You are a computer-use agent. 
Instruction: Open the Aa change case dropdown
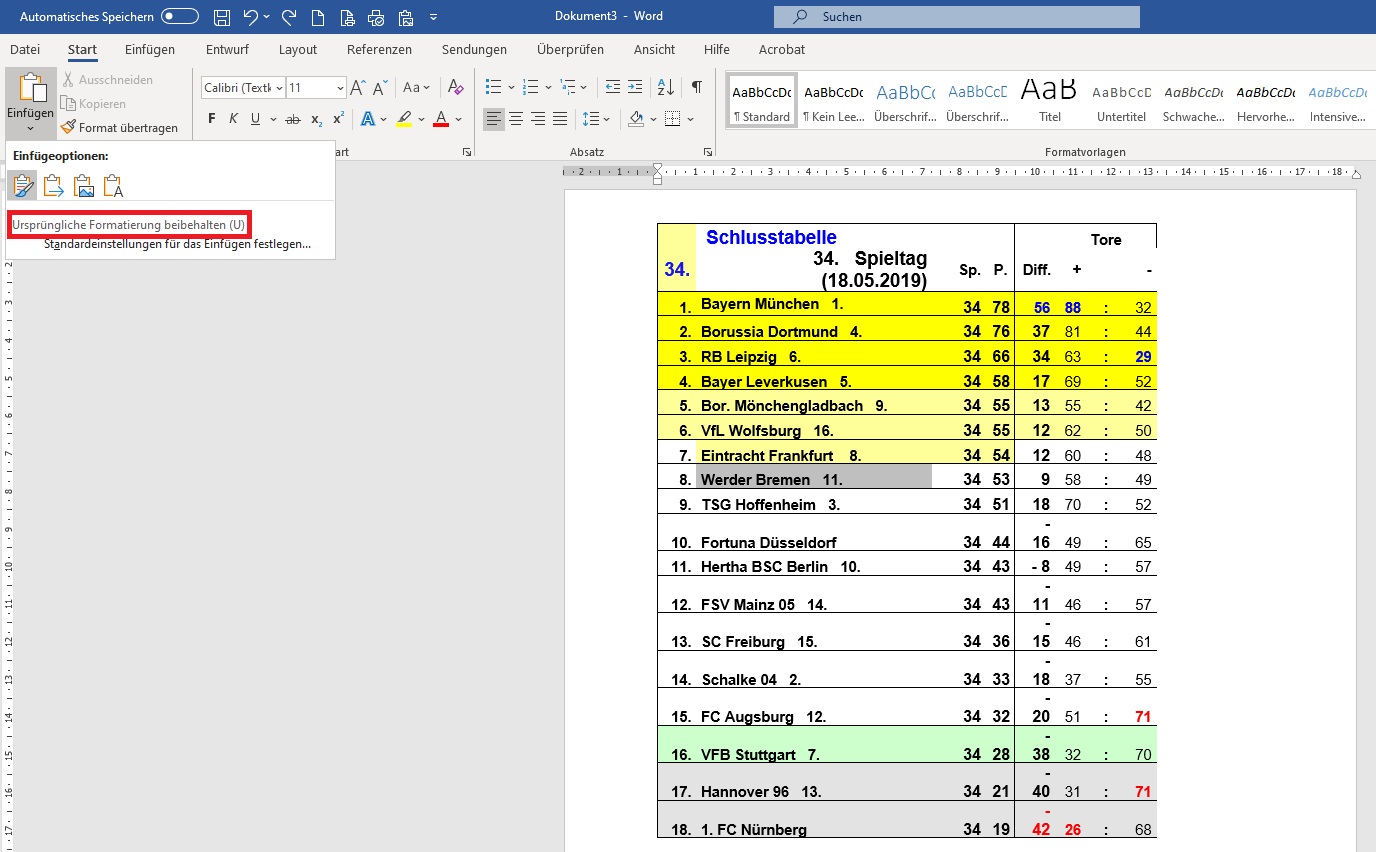[x=418, y=88]
